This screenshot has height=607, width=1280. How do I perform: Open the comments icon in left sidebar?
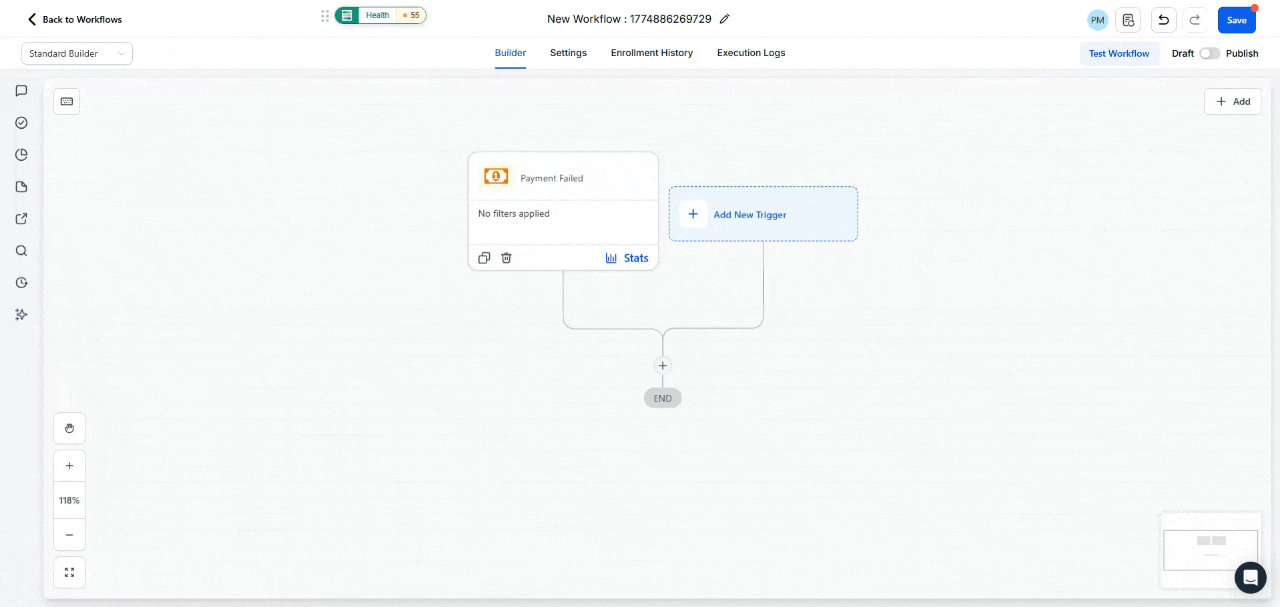(21, 91)
